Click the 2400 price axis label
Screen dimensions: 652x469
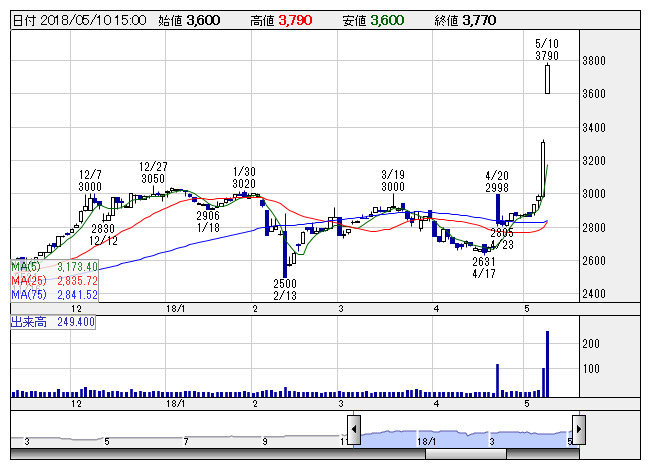tap(594, 294)
